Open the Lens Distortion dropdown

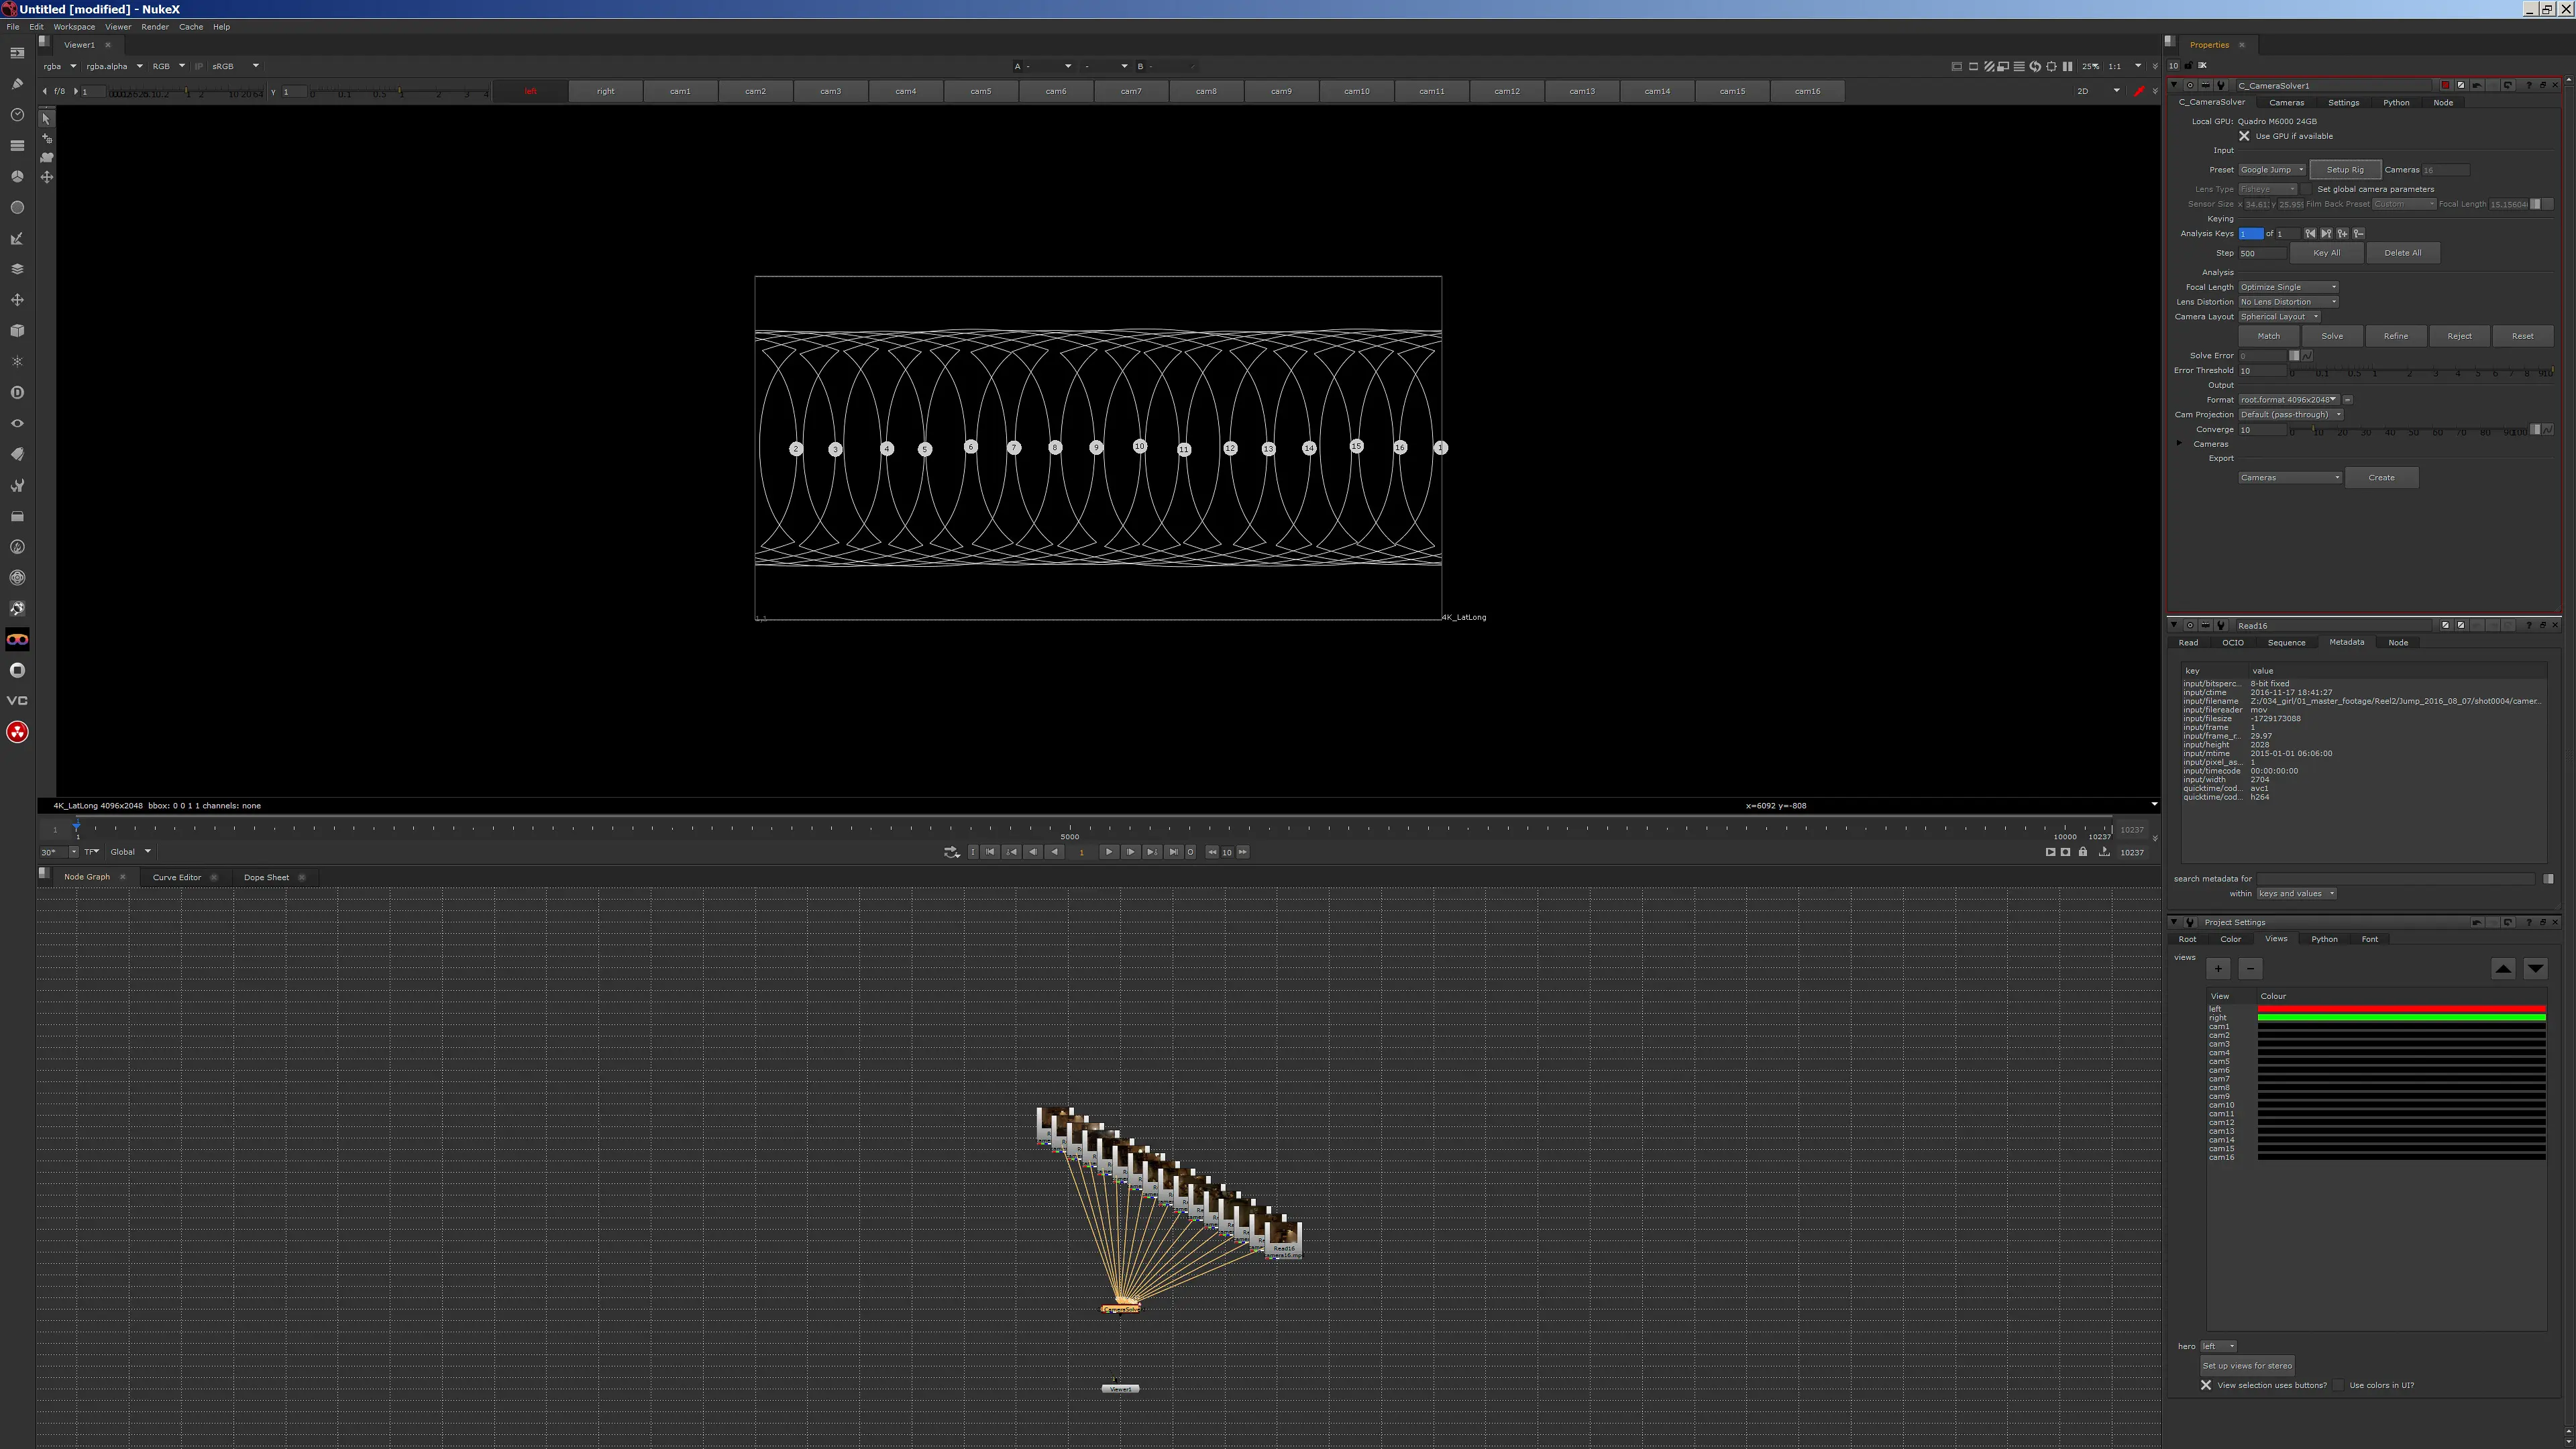click(x=2288, y=302)
